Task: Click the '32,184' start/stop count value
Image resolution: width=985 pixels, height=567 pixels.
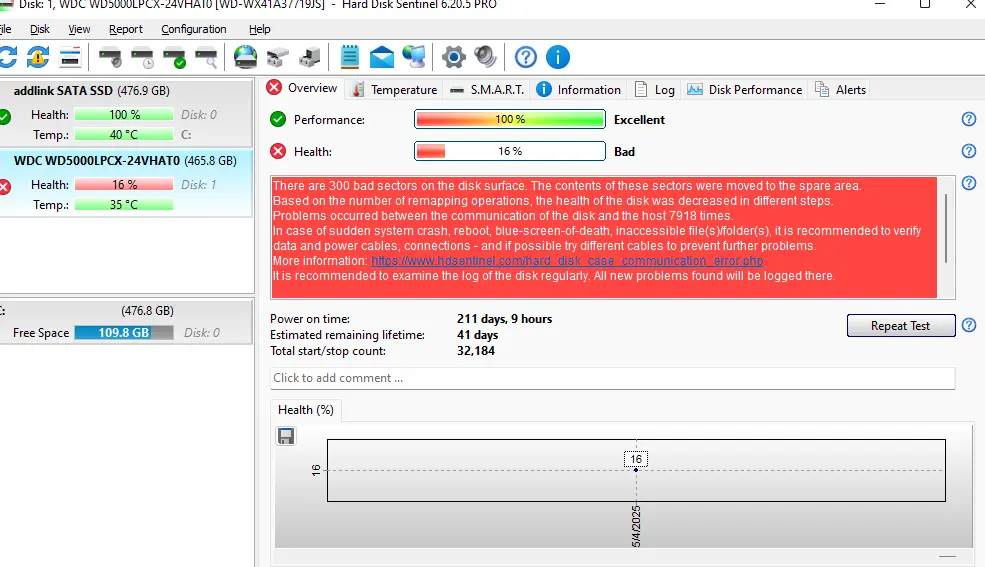Action: (x=476, y=351)
